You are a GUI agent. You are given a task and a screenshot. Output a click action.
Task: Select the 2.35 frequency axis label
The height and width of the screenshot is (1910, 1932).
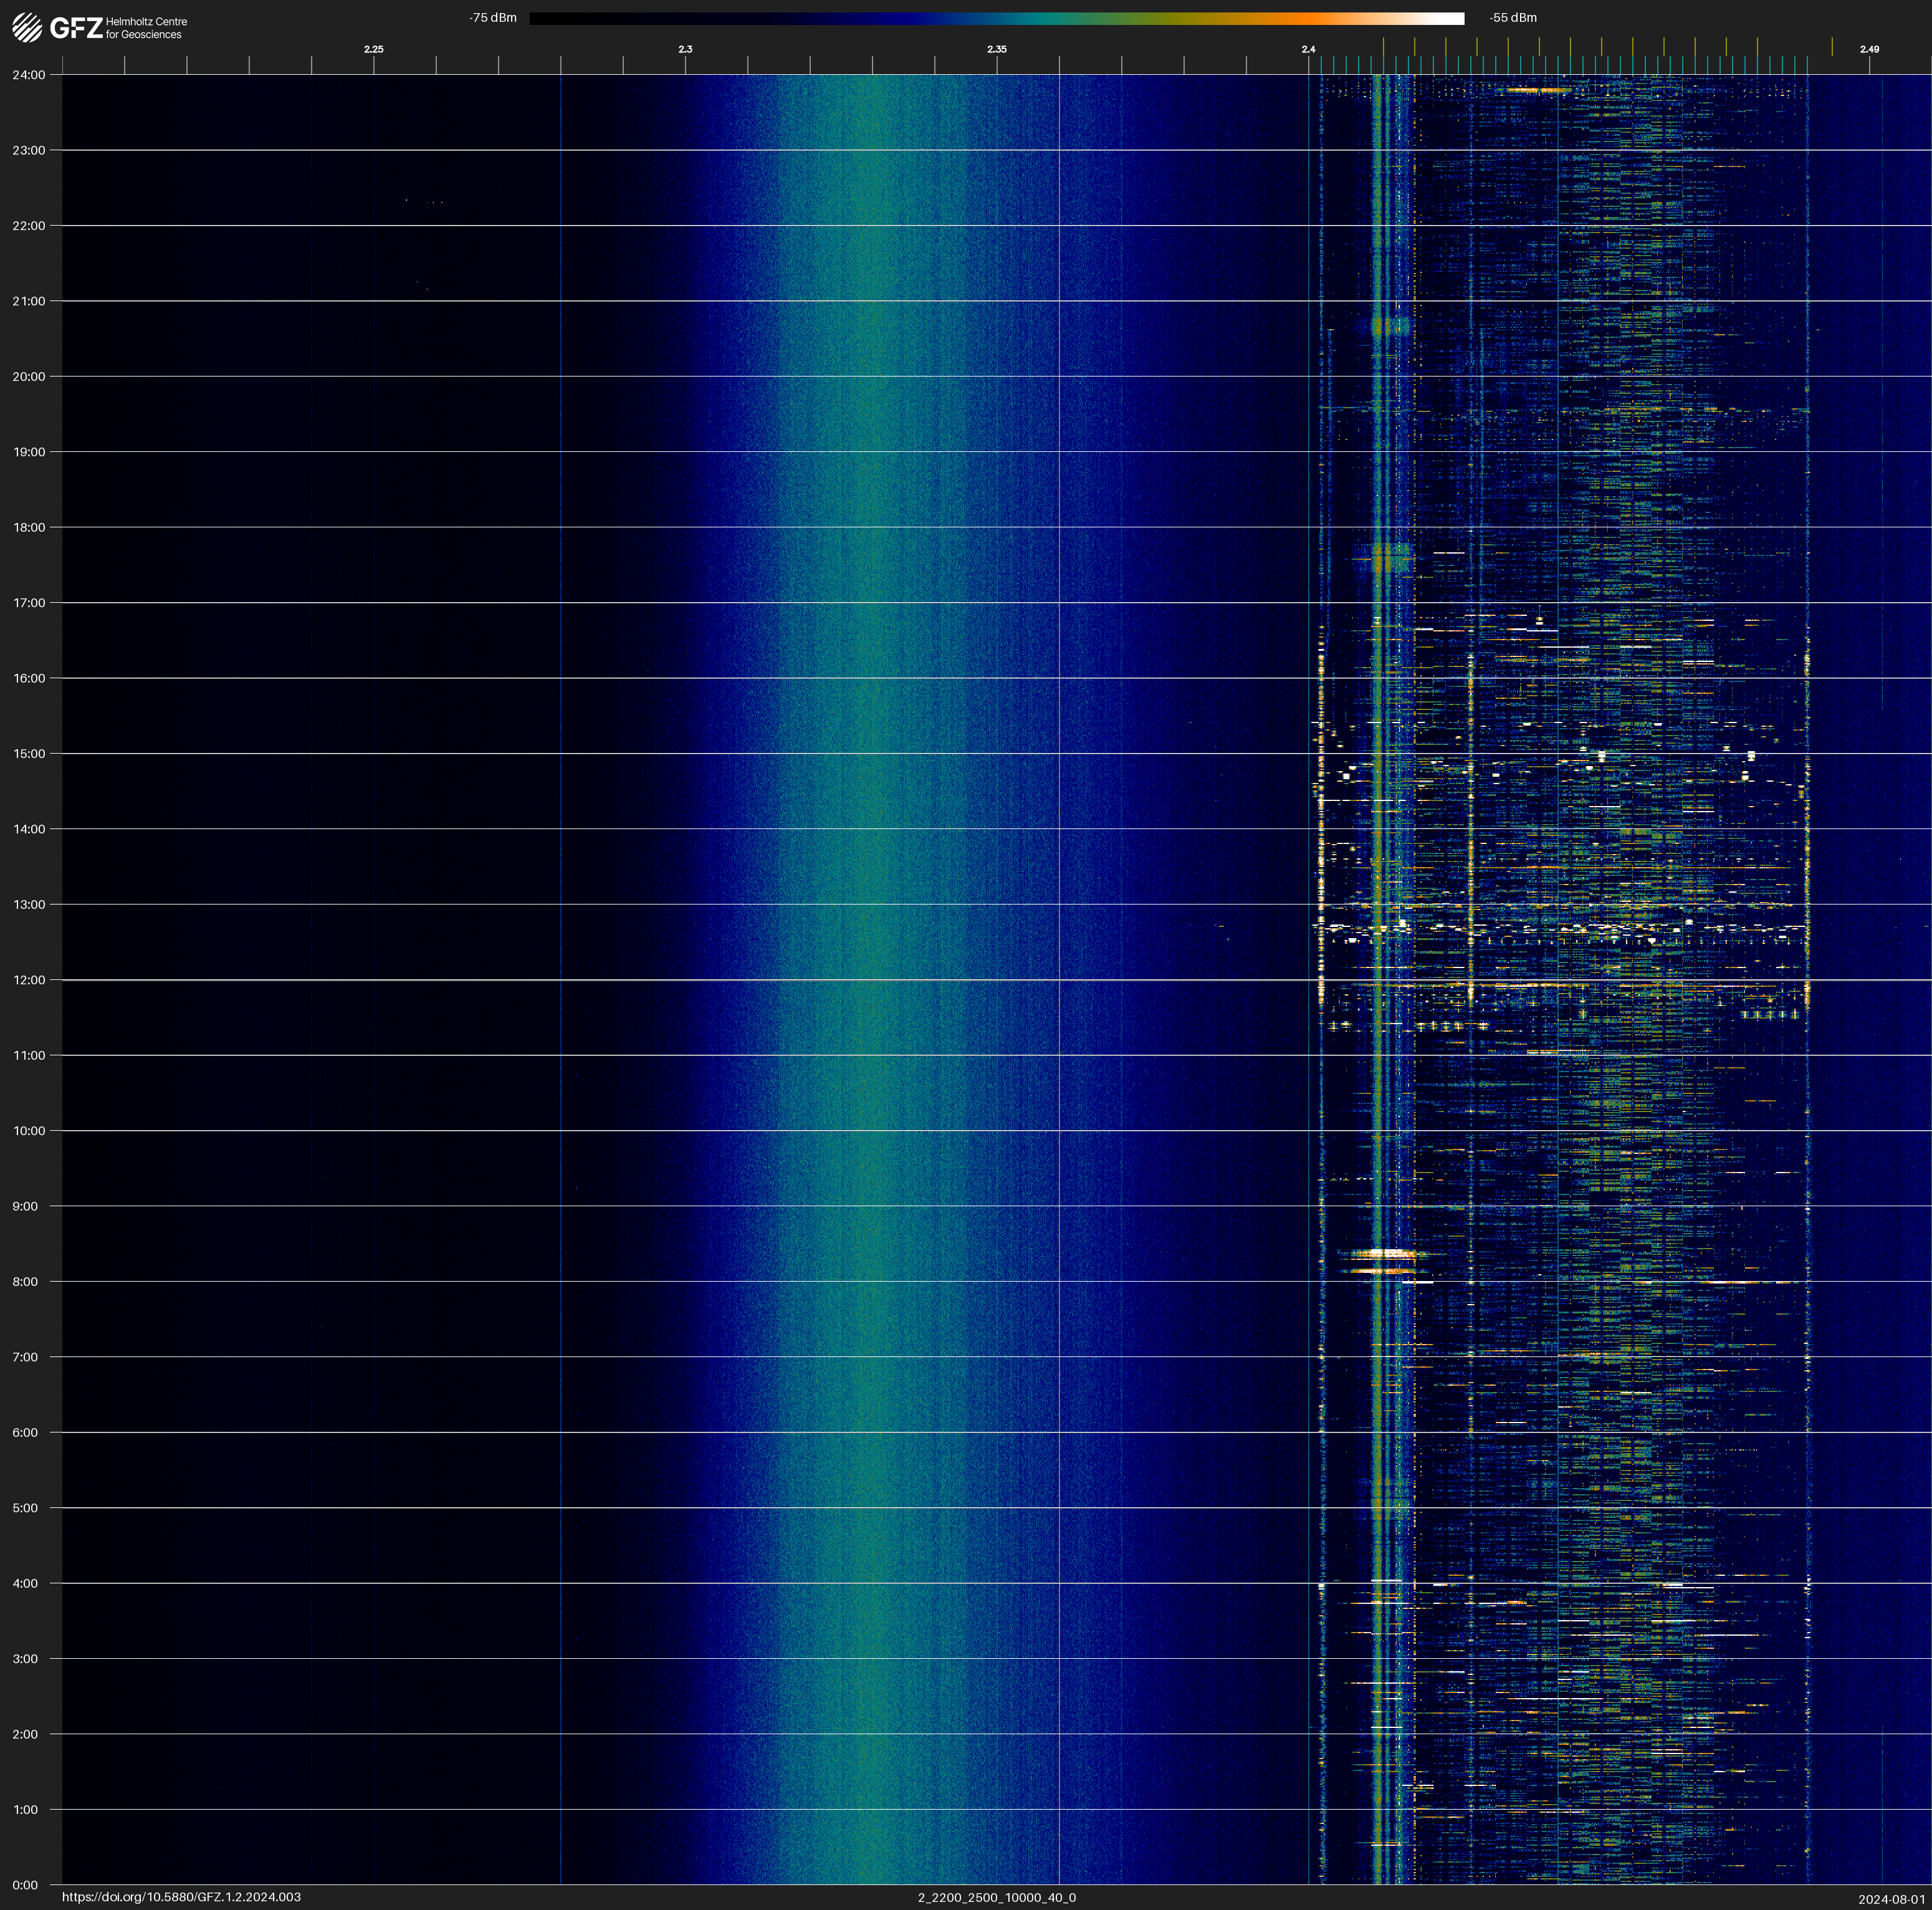click(x=996, y=49)
